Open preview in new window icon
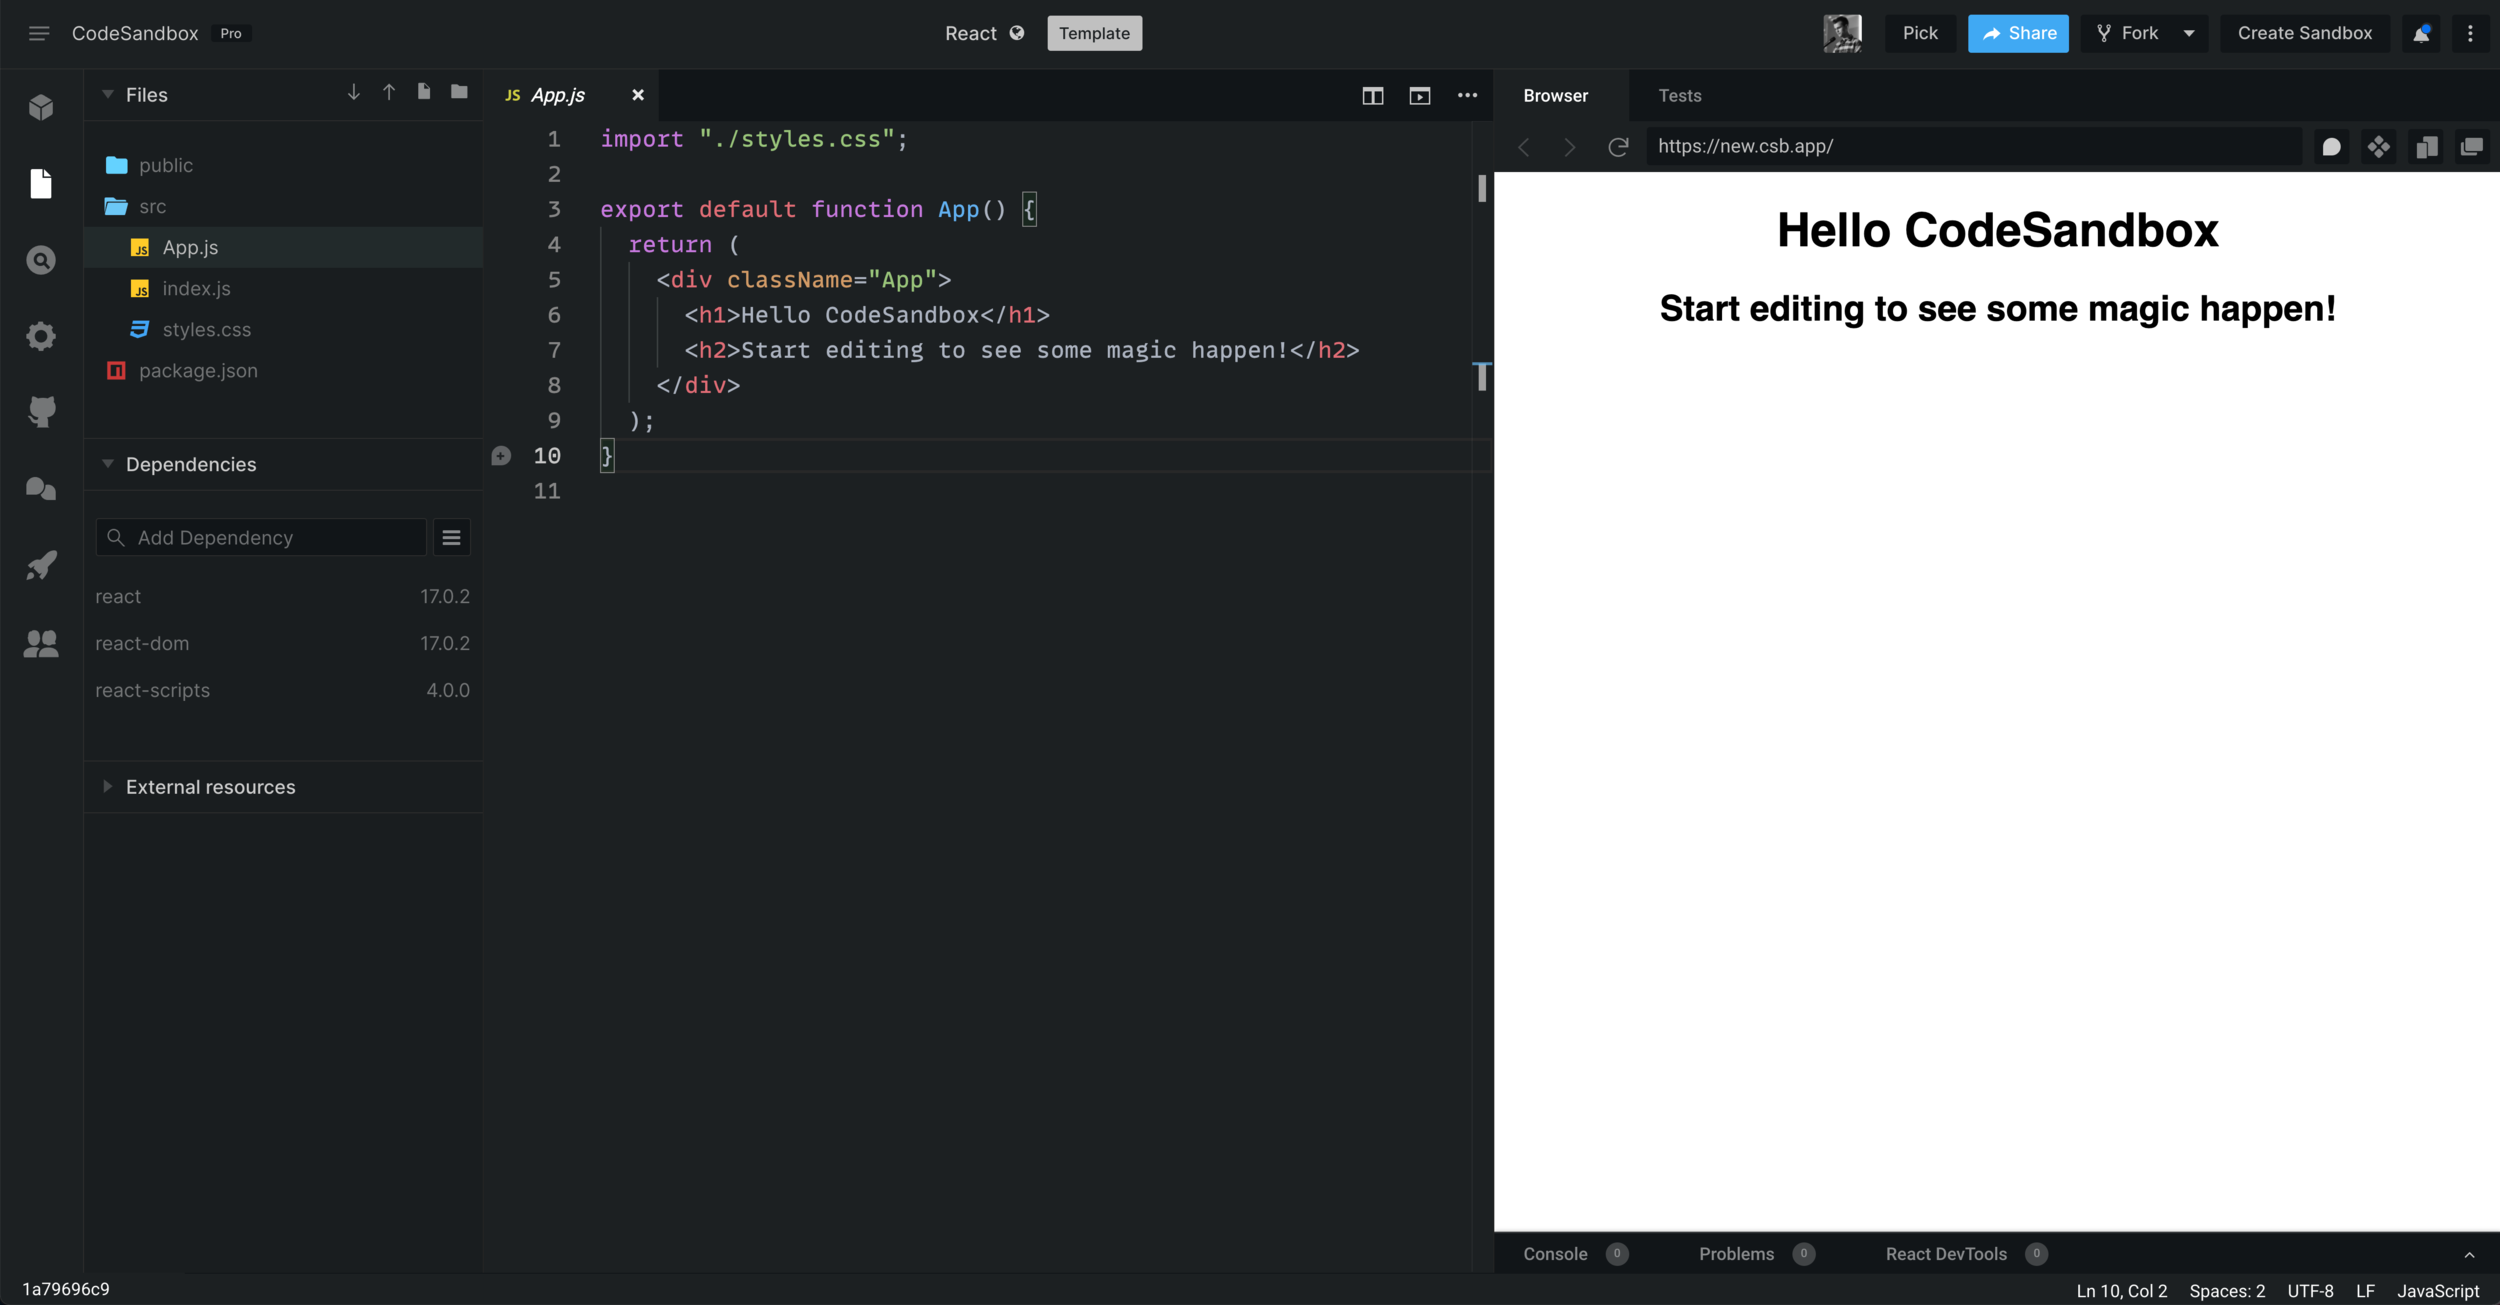The width and height of the screenshot is (2500, 1305). [2472, 147]
